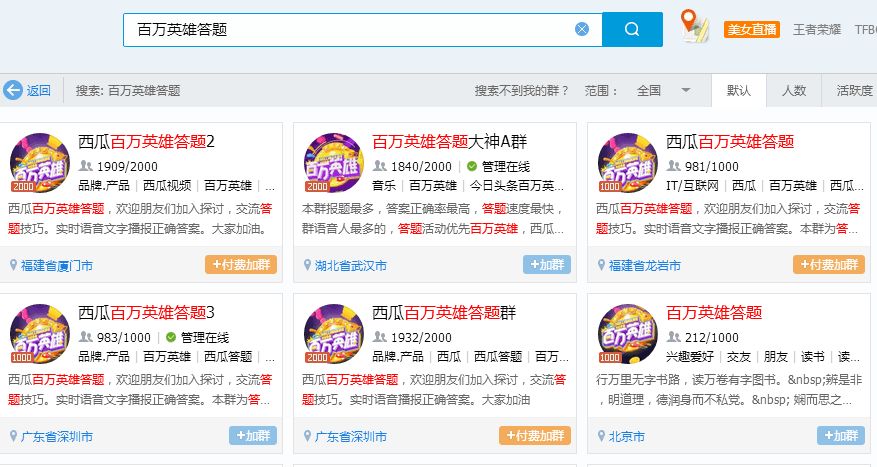877x467 pixels.
Task: Open avatar of 百万英雄答题大神A群
Action: point(334,163)
